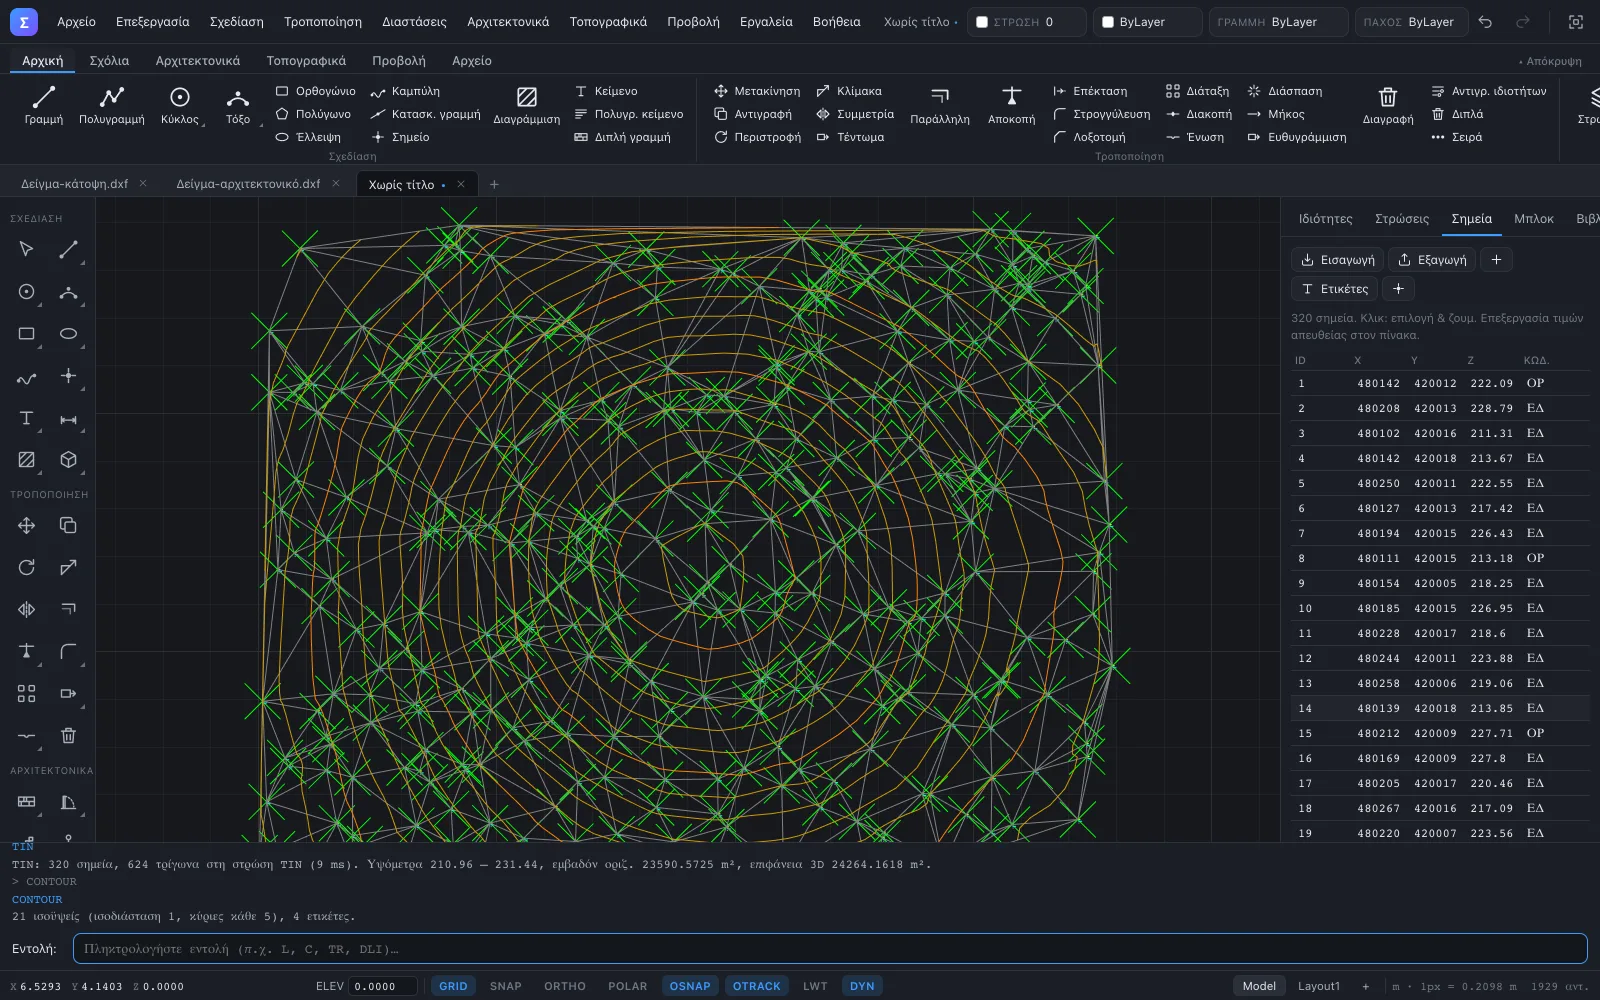Turn on ORTHO mode
The width and height of the screenshot is (1600, 1000).
(x=565, y=986)
